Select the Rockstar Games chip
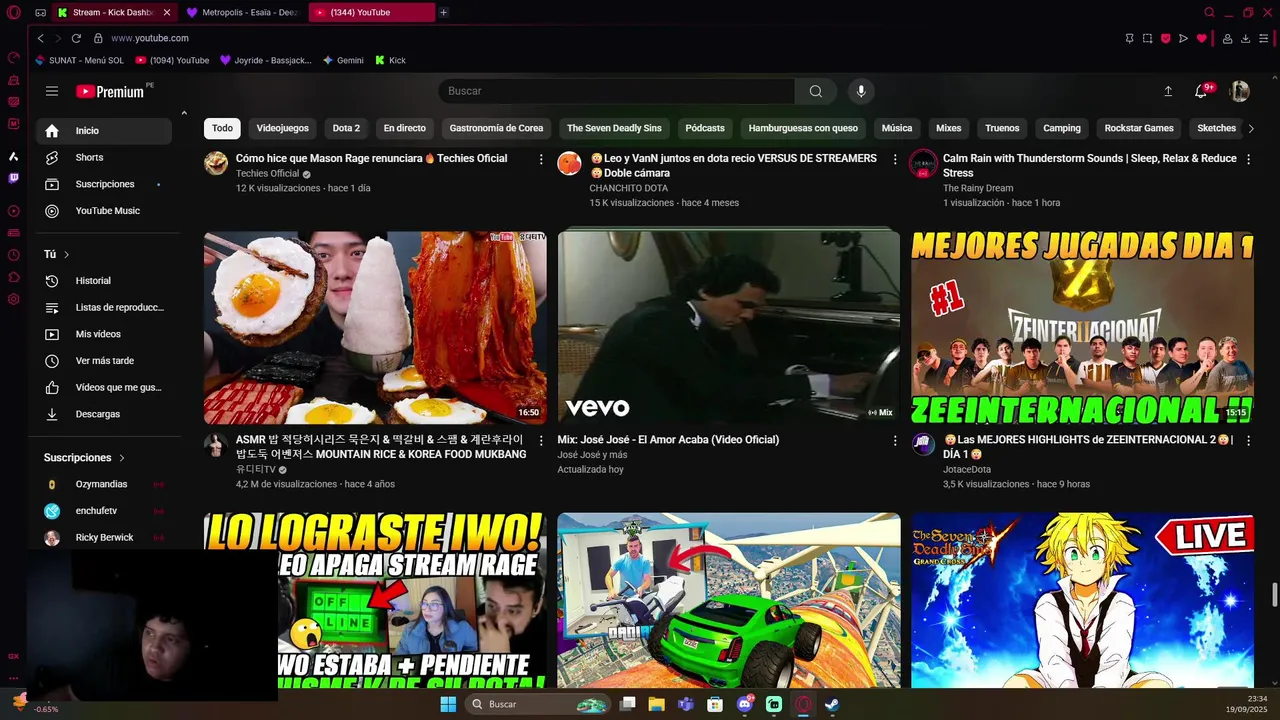Viewport: 1280px width, 720px height. click(x=1139, y=128)
